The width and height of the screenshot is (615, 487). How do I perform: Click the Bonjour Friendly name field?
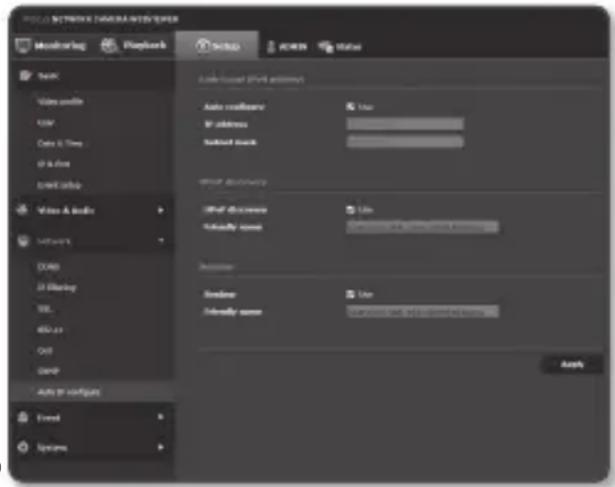(x=422, y=312)
